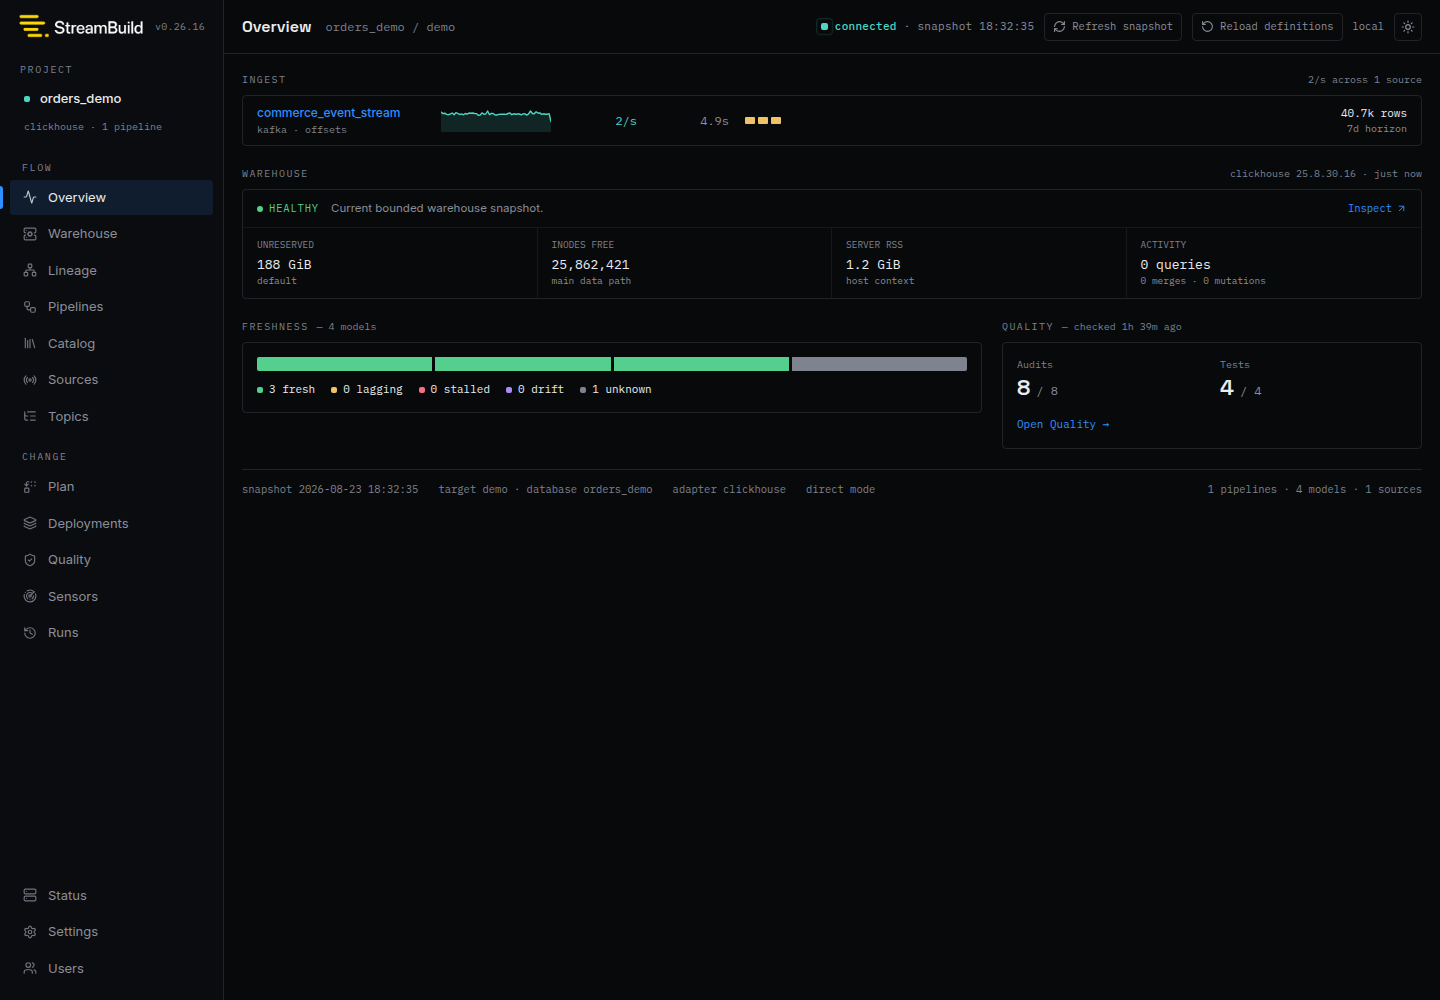Click the Overview pulse icon in sidebar
1440x1000 pixels.
coord(30,197)
